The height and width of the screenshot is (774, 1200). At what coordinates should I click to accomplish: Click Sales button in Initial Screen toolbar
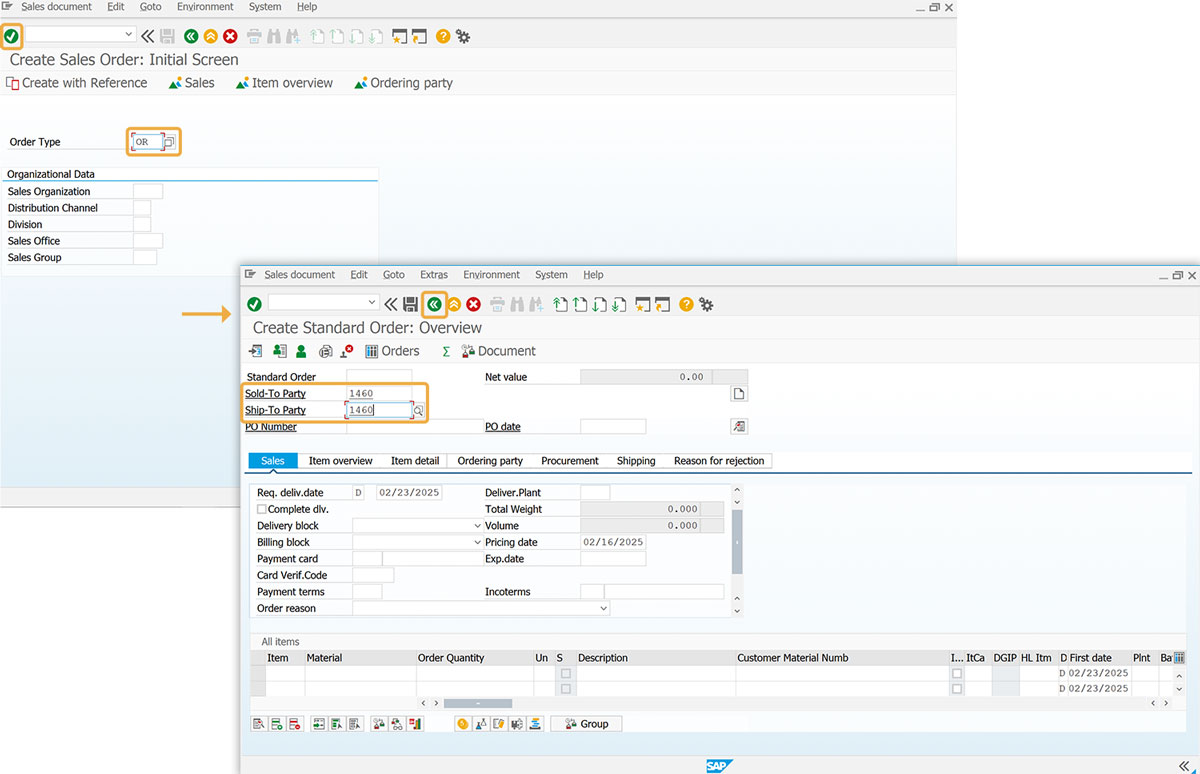point(191,83)
